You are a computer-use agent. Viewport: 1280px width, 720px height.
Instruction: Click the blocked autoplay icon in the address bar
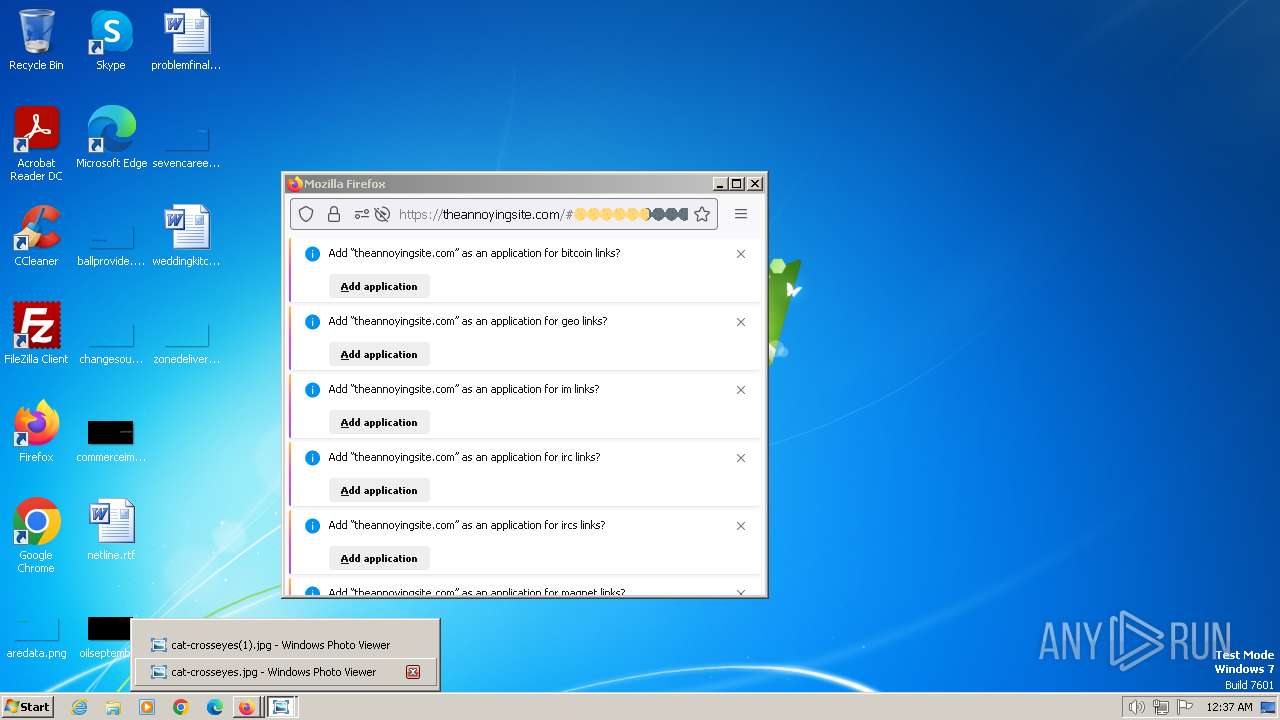(x=382, y=214)
